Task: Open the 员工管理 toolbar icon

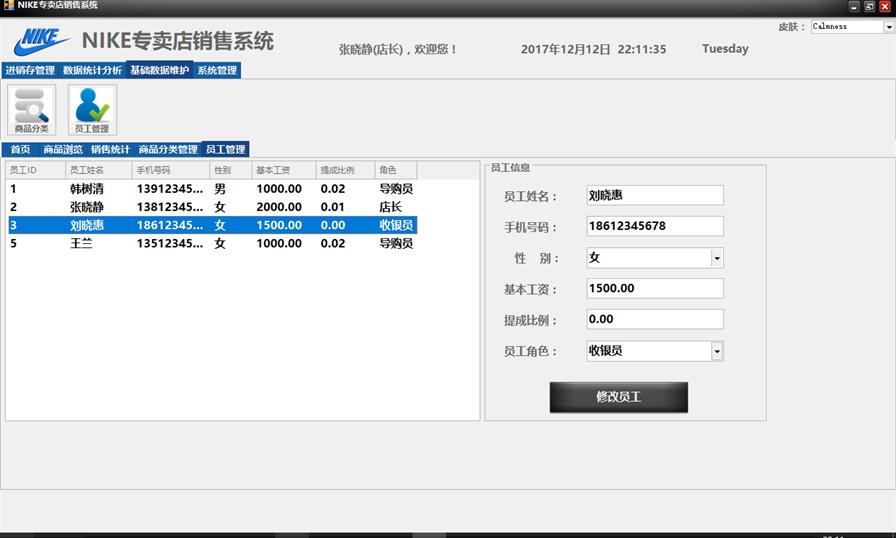Action: pos(92,109)
